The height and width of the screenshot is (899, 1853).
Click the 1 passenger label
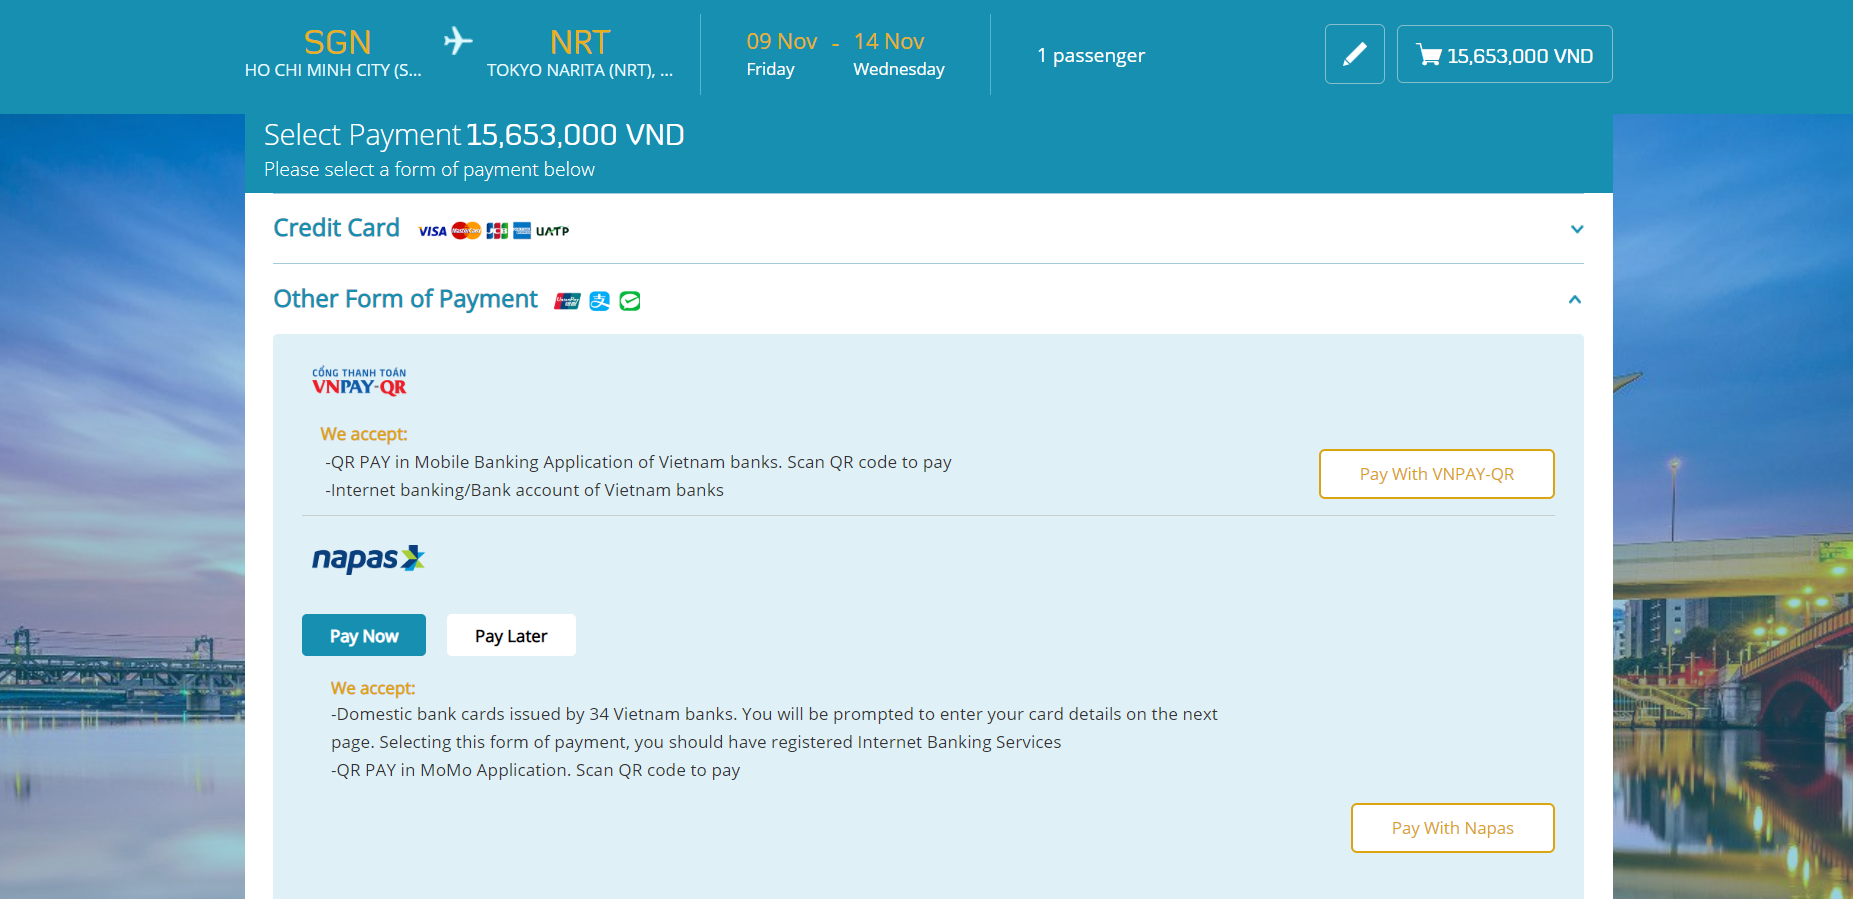[1091, 55]
